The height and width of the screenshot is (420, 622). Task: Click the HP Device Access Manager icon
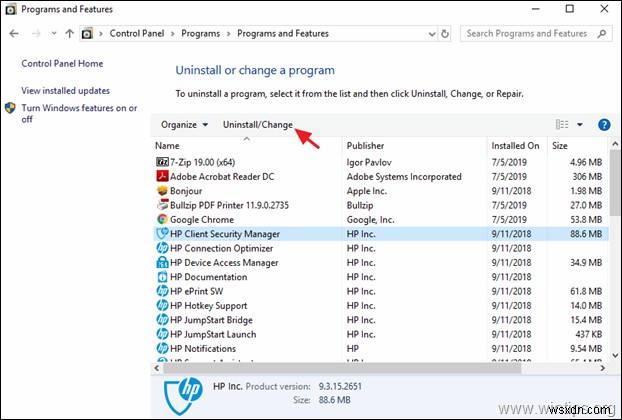click(x=163, y=263)
